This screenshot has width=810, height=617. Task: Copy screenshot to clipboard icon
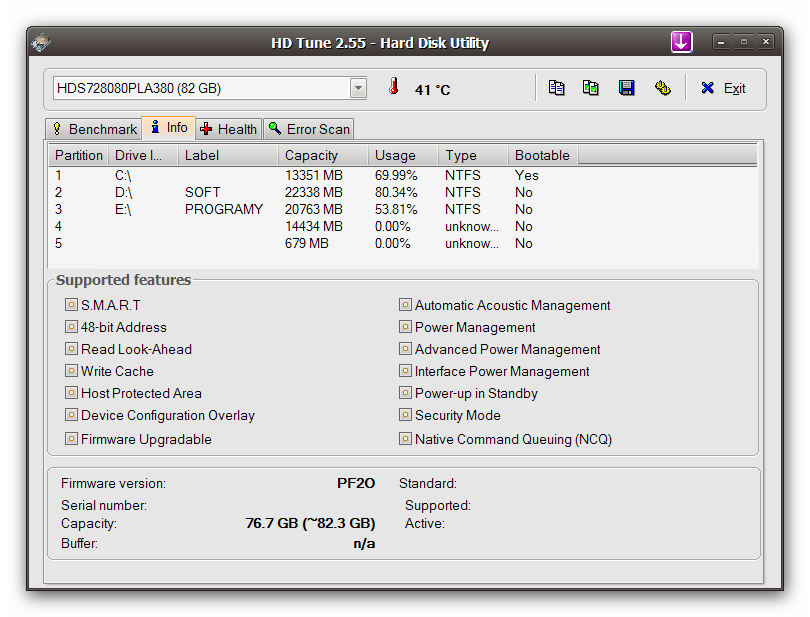[x=590, y=88]
